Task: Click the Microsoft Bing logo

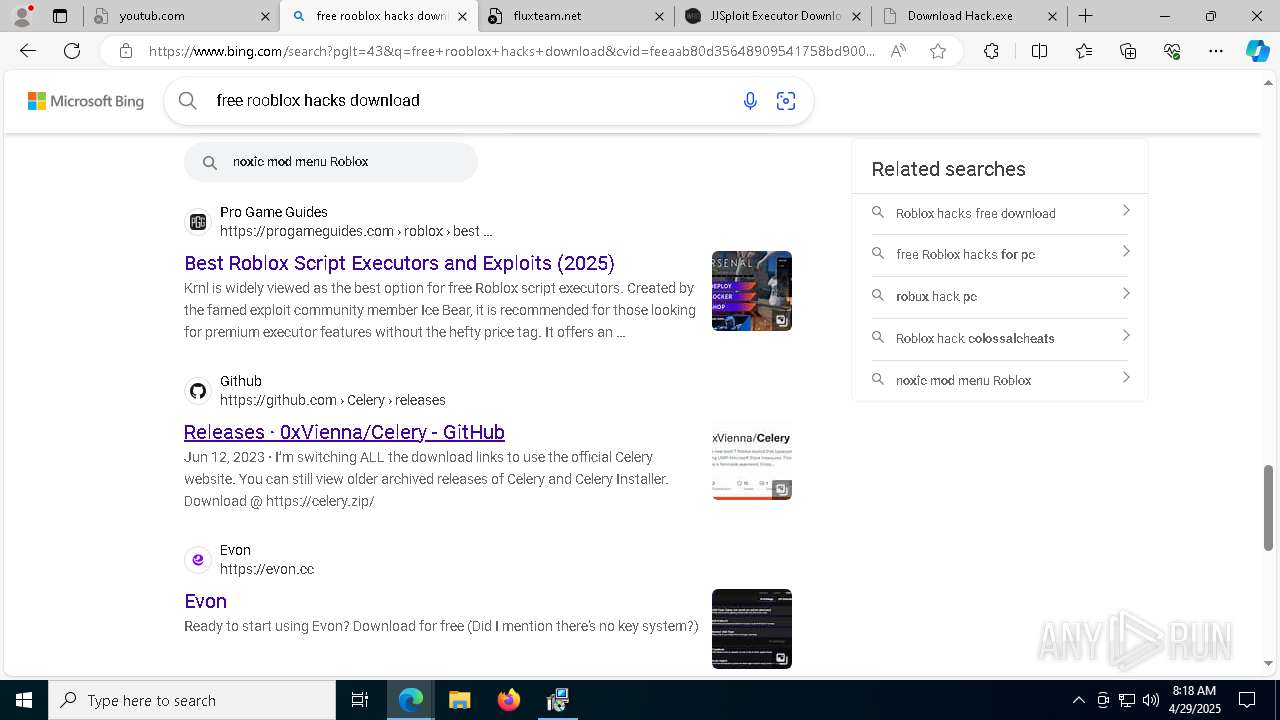Action: 86,101
